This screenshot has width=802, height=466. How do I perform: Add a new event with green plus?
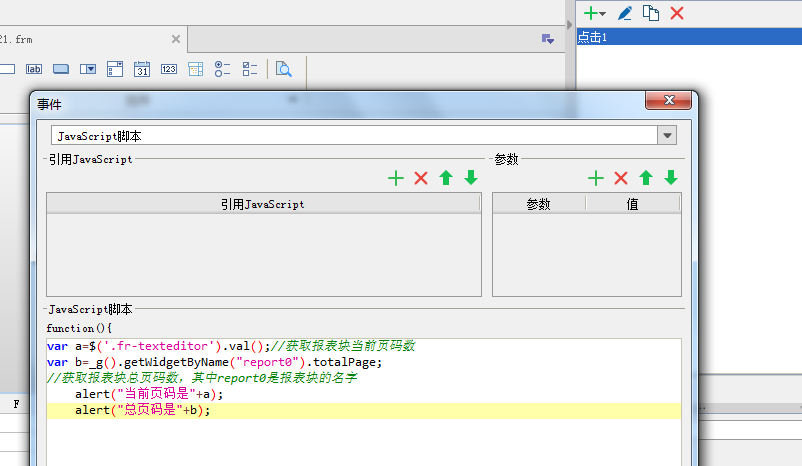pyautogui.click(x=591, y=13)
